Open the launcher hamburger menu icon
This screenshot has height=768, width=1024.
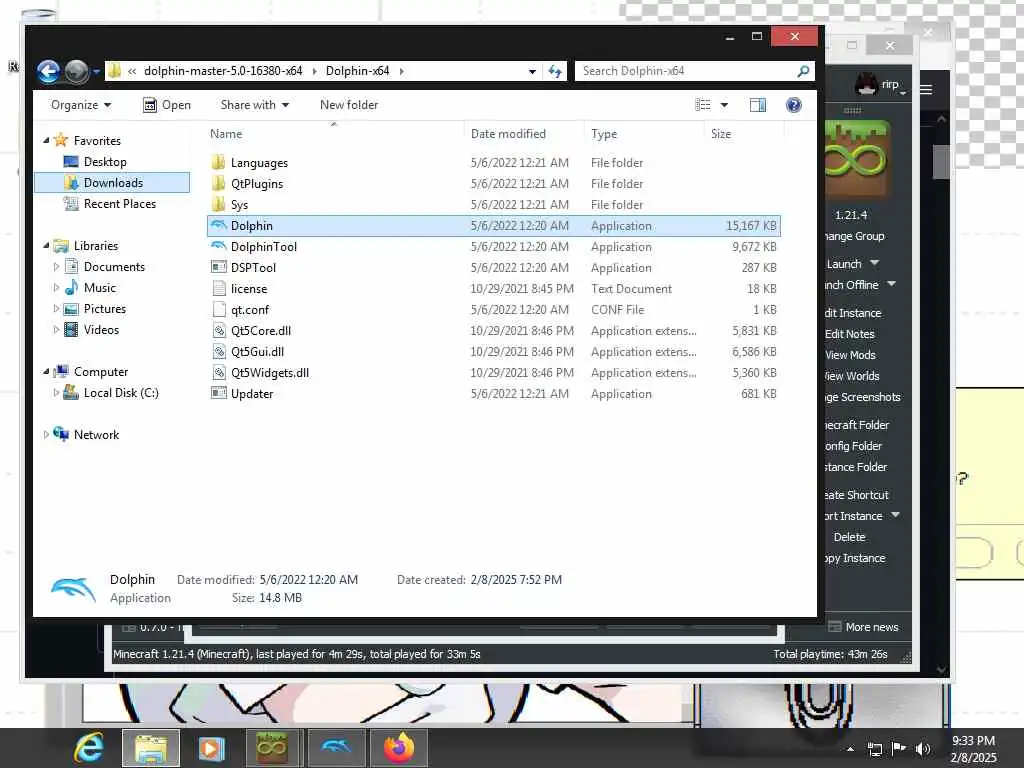tap(926, 89)
